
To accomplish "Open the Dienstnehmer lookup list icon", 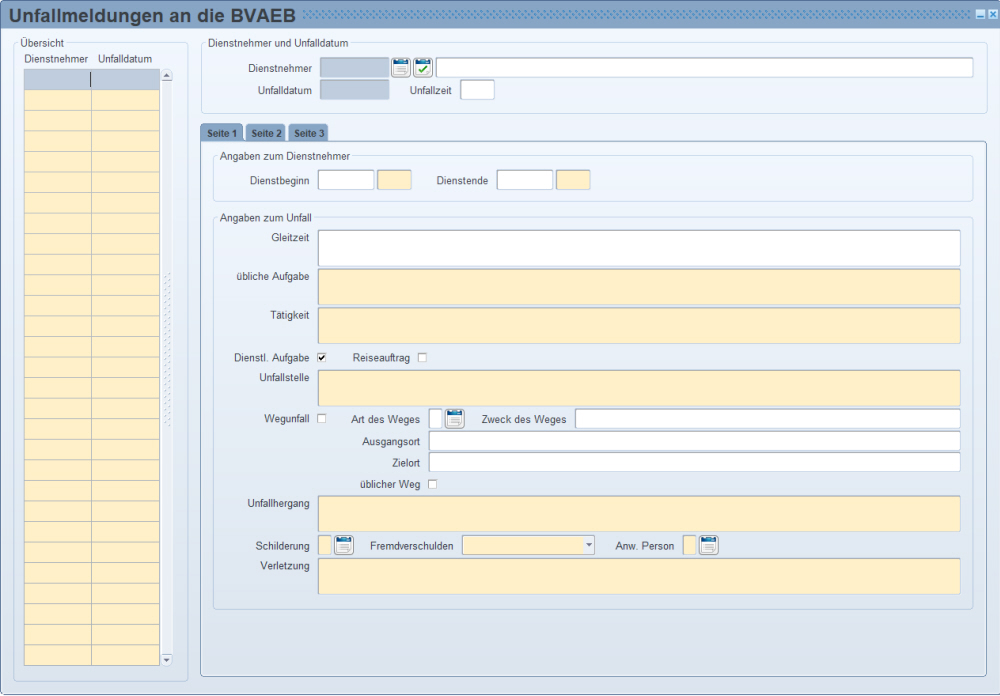I will tap(401, 68).
